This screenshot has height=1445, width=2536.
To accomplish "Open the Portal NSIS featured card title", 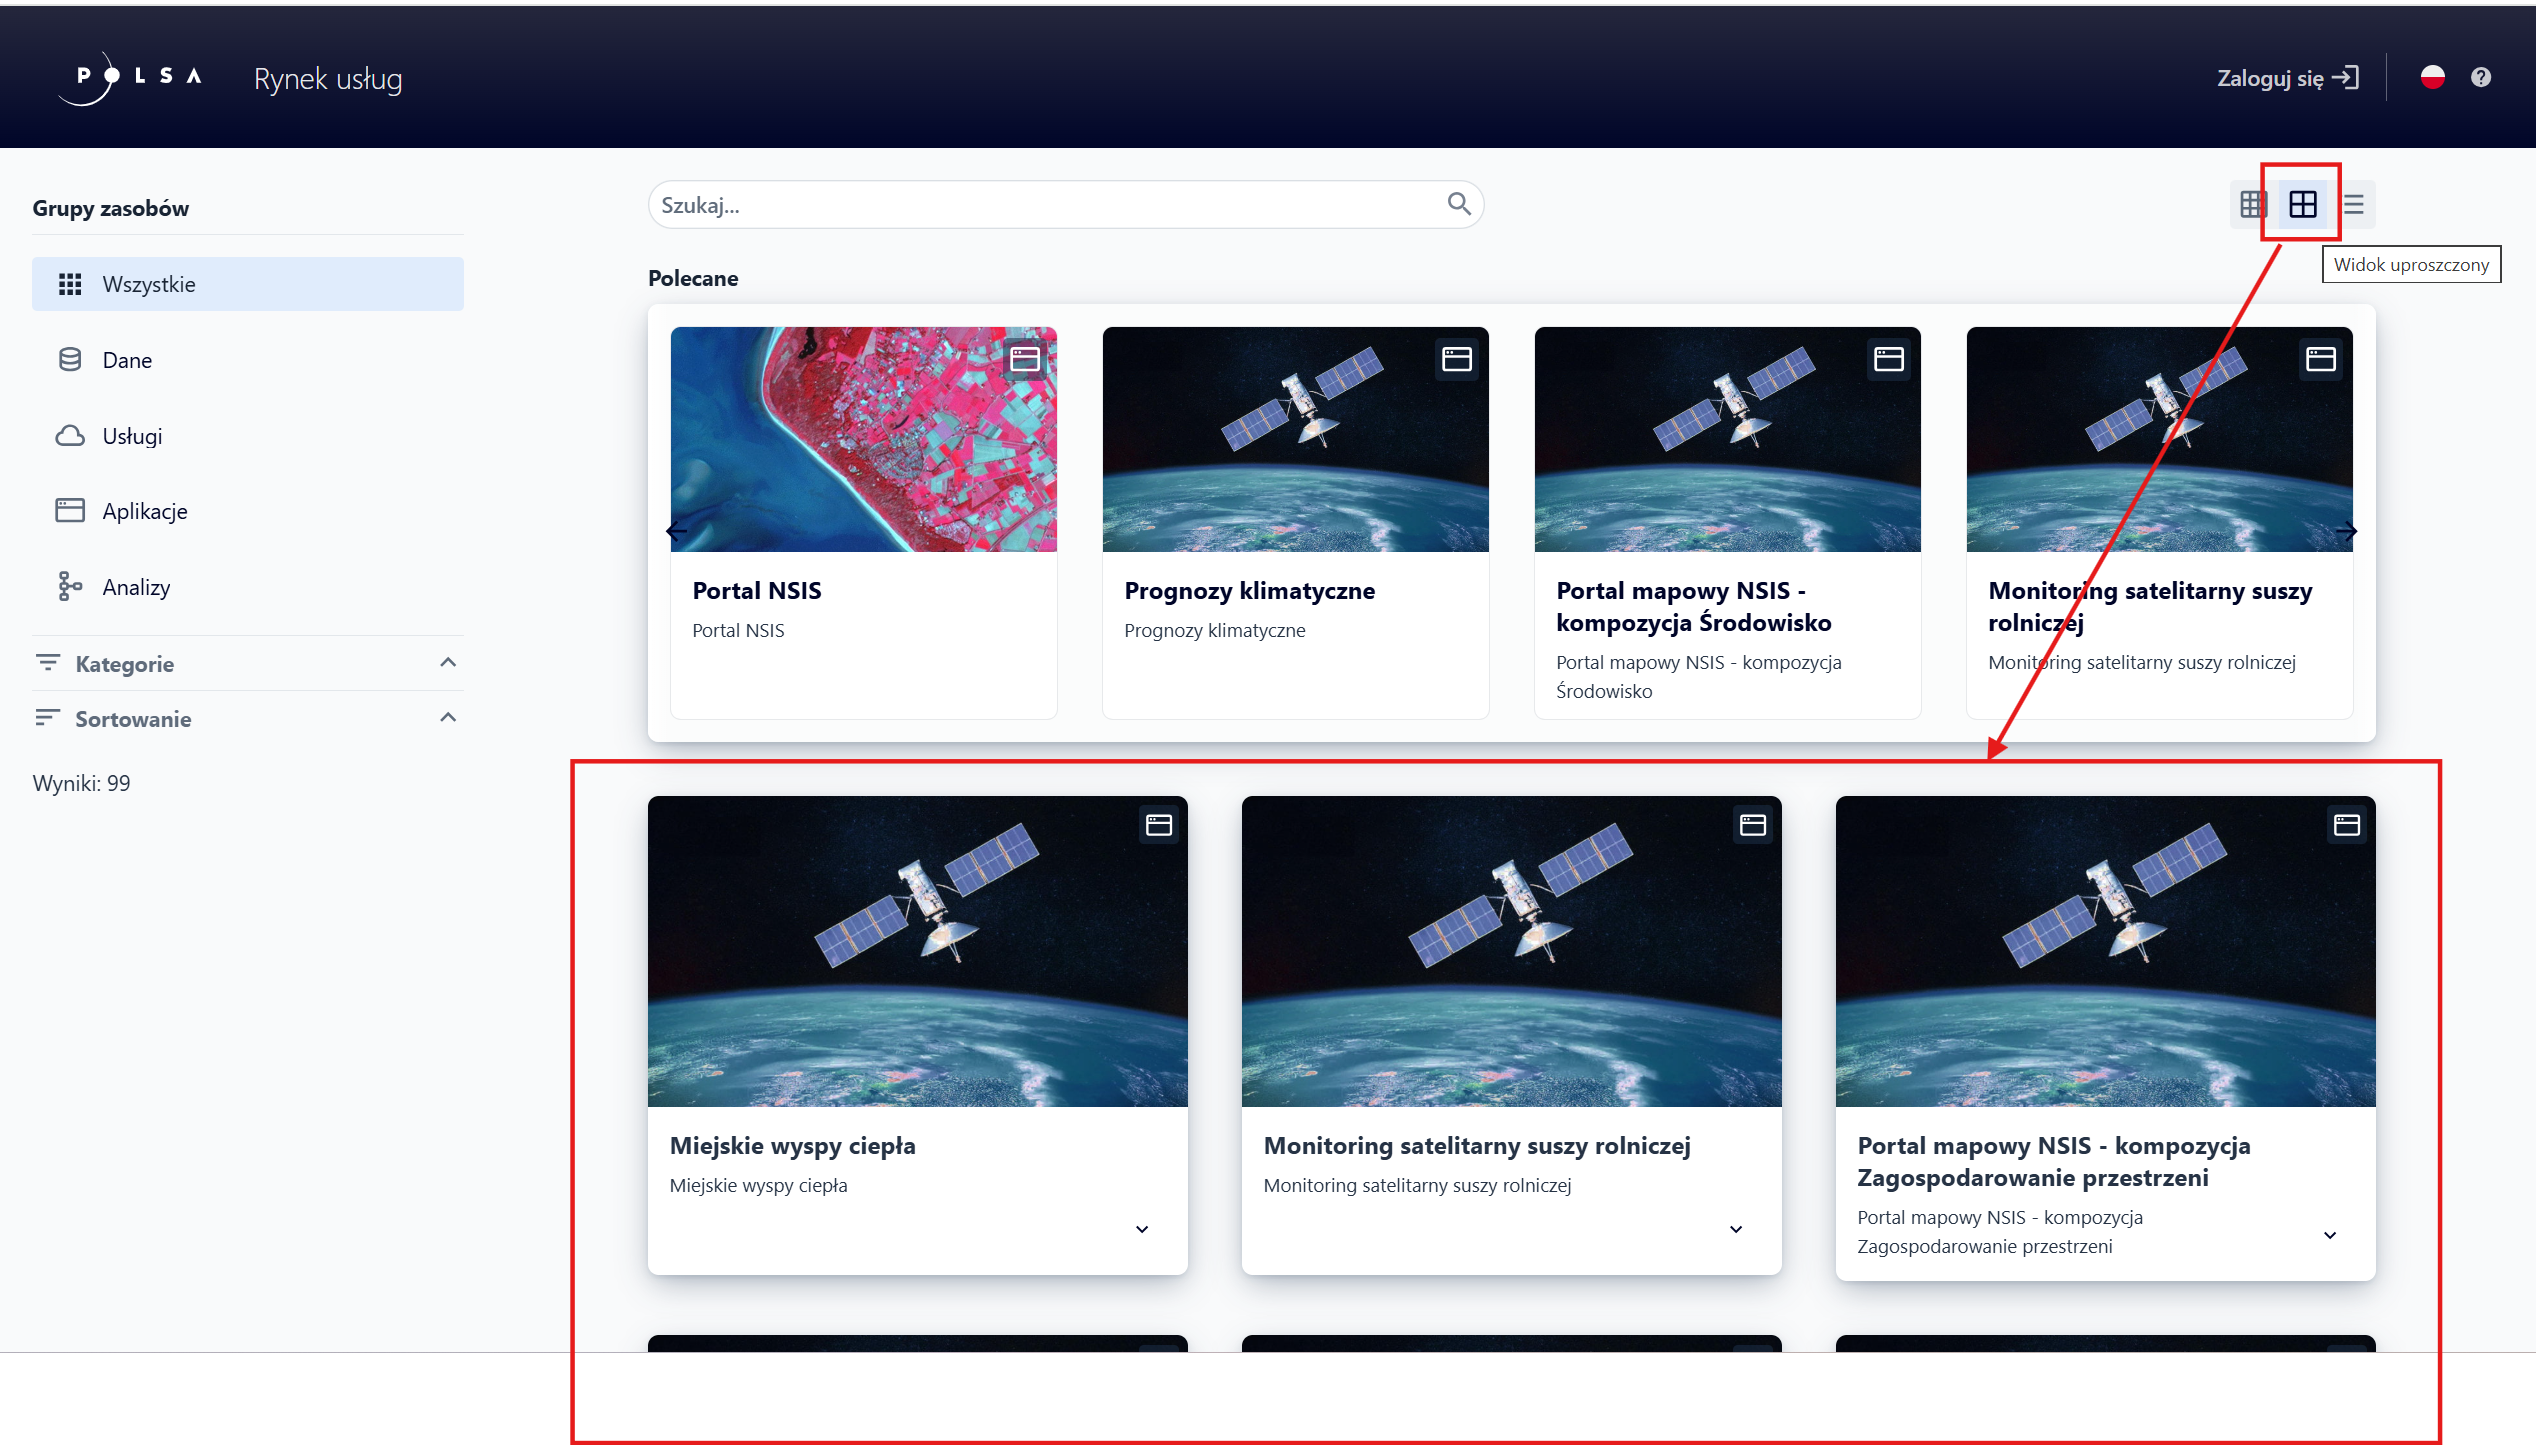I will pyautogui.click(x=757, y=591).
